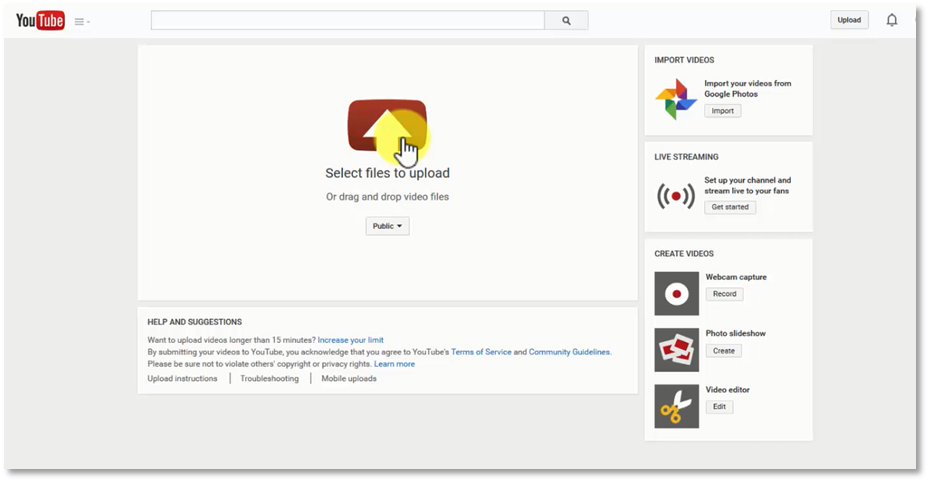The image size is (929, 482).
Task: Click the Record button
Action: tap(724, 294)
